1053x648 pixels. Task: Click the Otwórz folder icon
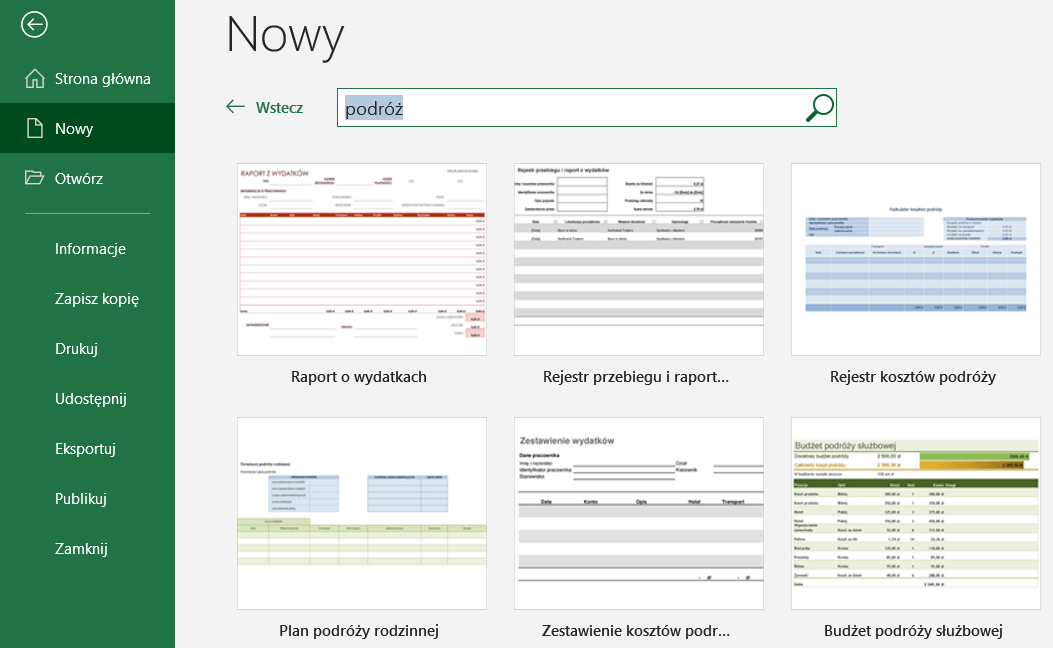tap(35, 179)
